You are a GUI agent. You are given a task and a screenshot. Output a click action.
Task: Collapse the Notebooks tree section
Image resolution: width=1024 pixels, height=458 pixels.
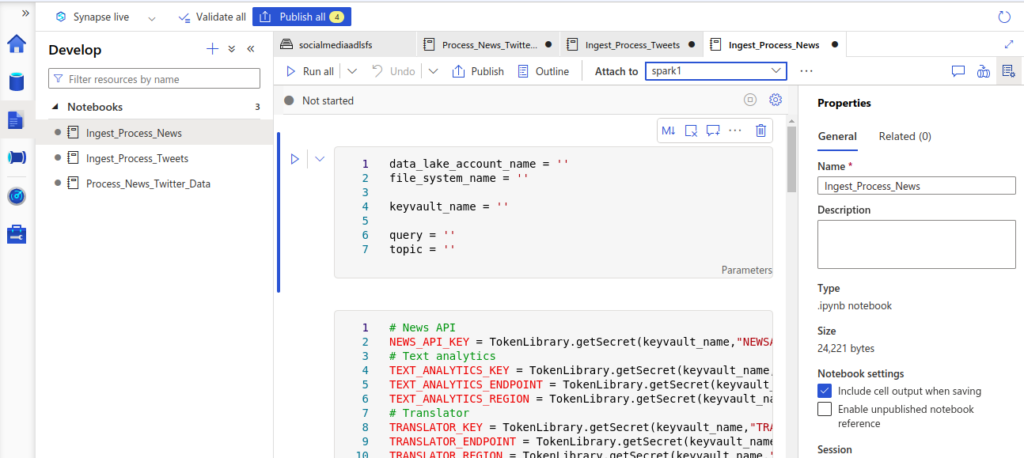pos(56,107)
